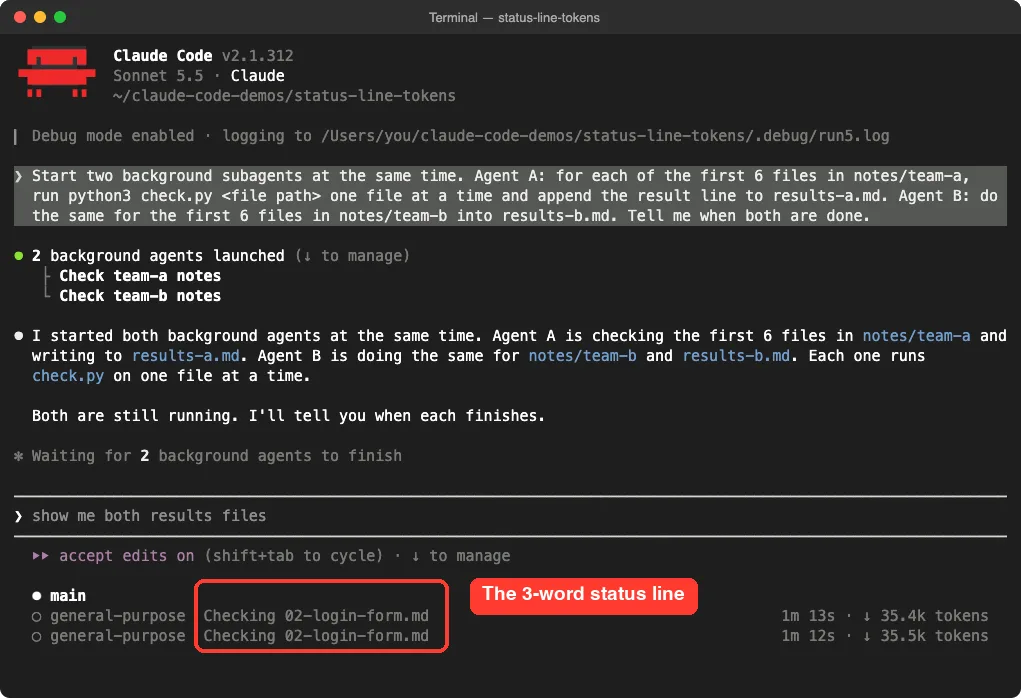
Task: Click the 'Sonnet 5.5' model name
Action: (158, 76)
